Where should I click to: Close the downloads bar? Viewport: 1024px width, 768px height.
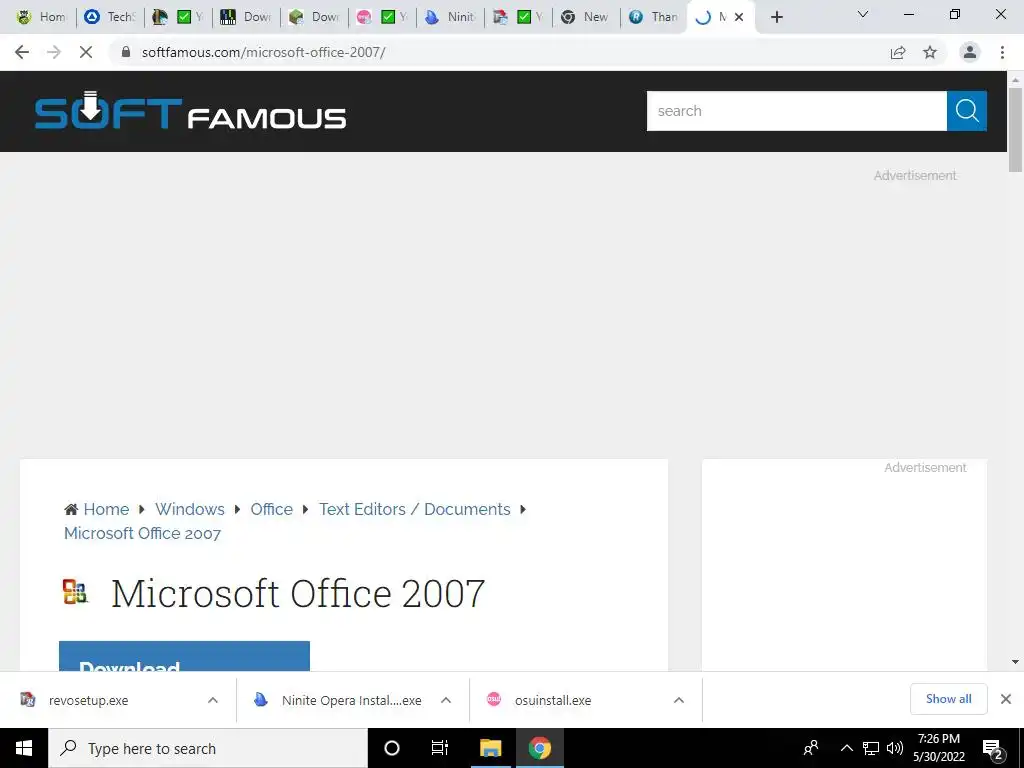1006,699
